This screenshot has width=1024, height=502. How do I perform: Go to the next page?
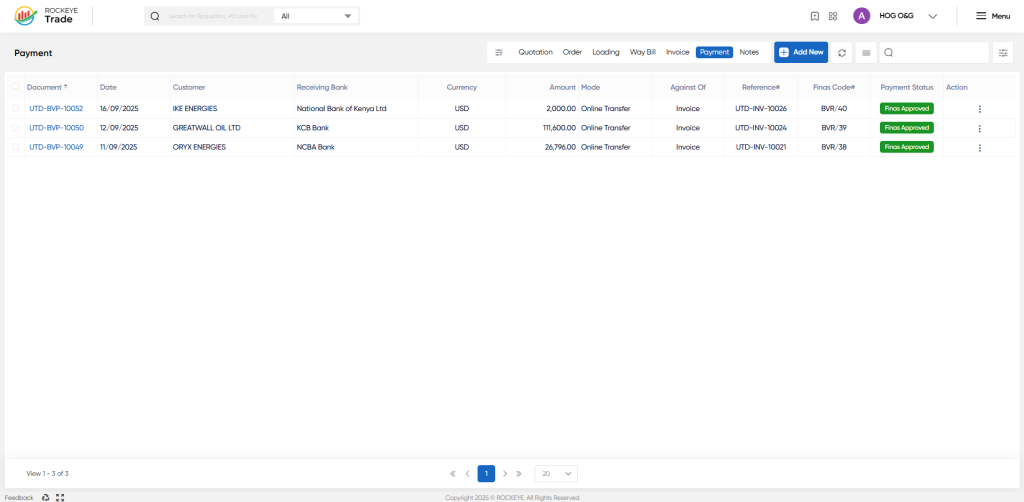click(x=505, y=473)
